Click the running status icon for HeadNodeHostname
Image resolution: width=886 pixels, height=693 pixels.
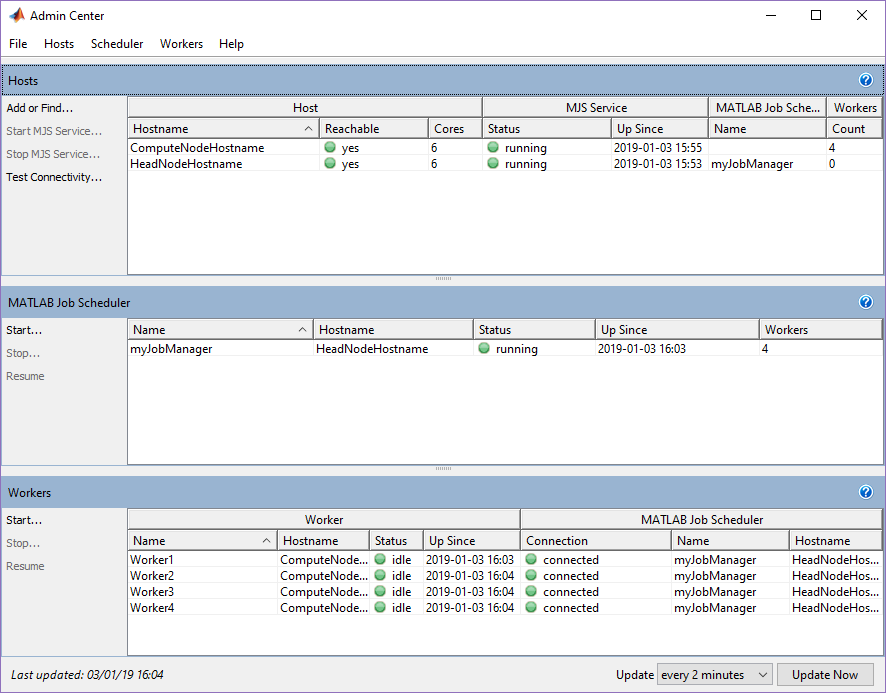click(491, 163)
